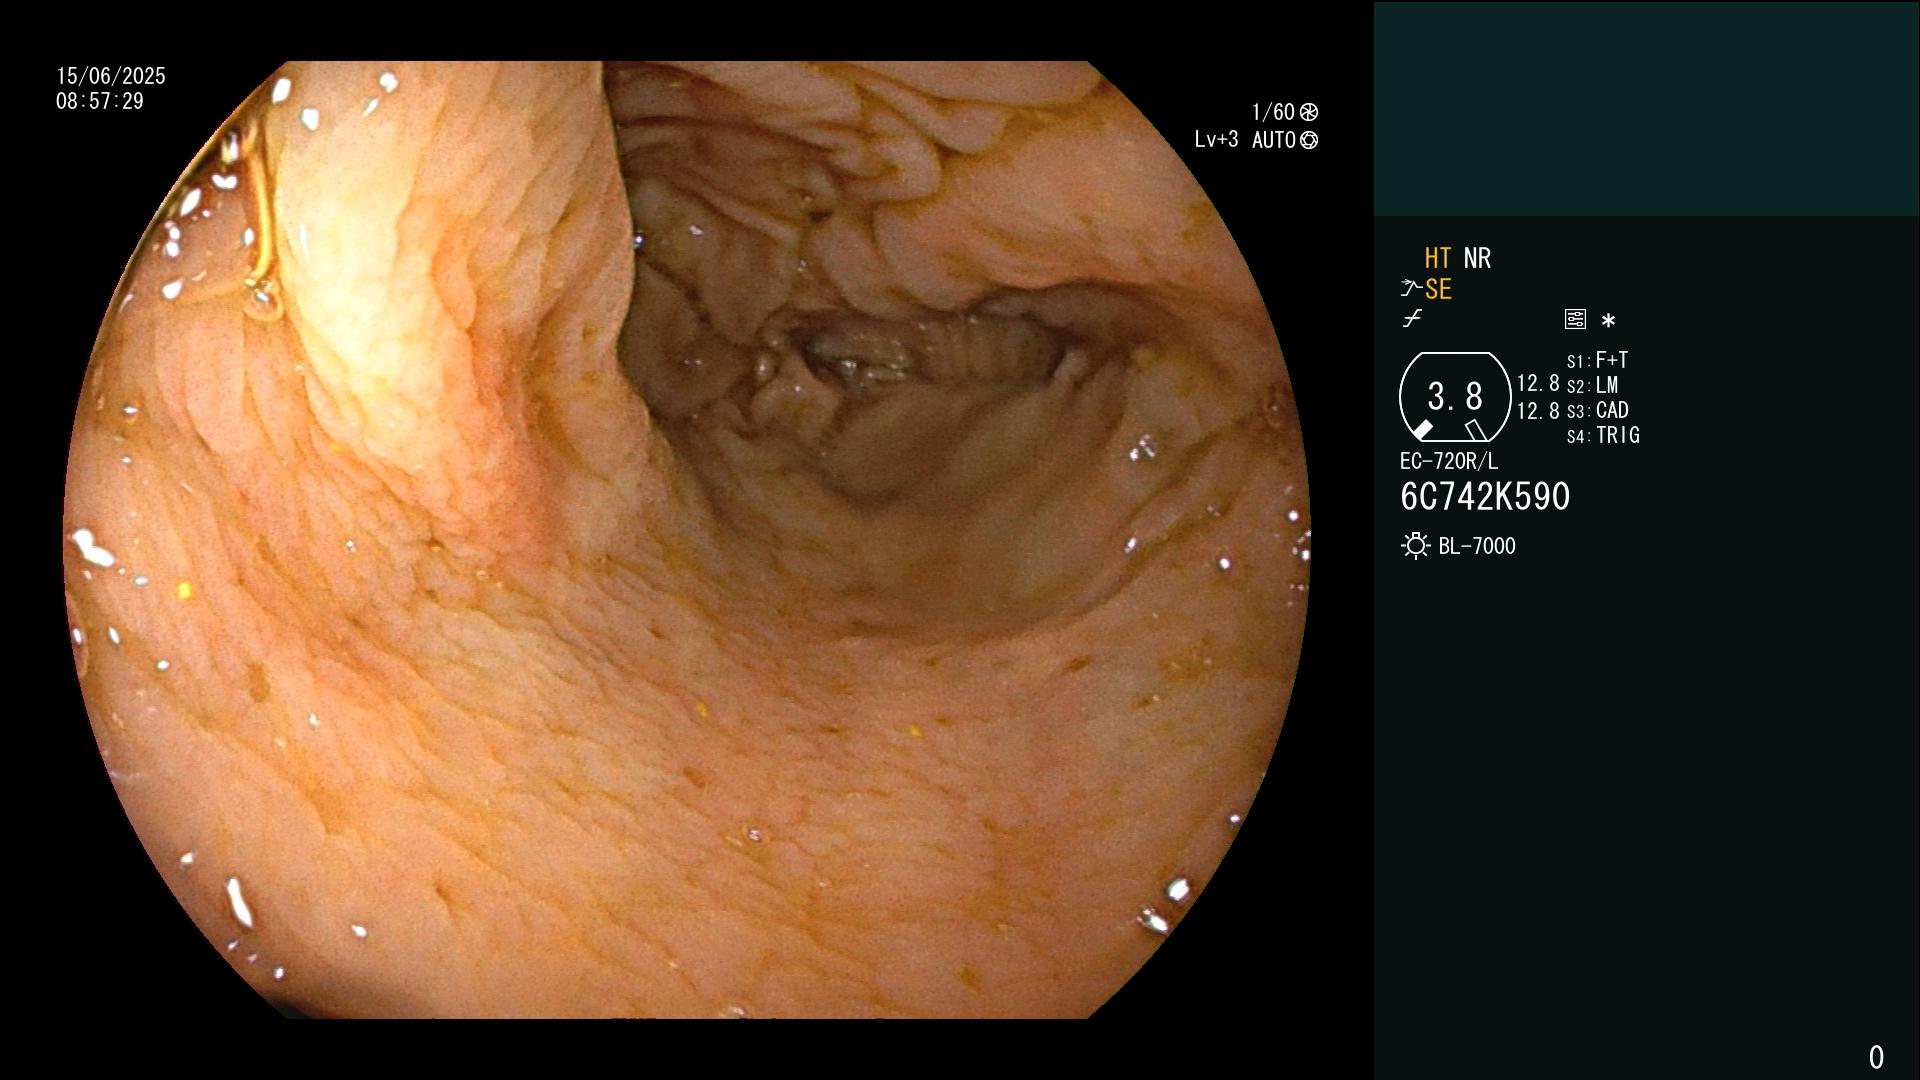The image size is (1920, 1080).
Task: Click the date 15/06/2025
Action: [111, 76]
